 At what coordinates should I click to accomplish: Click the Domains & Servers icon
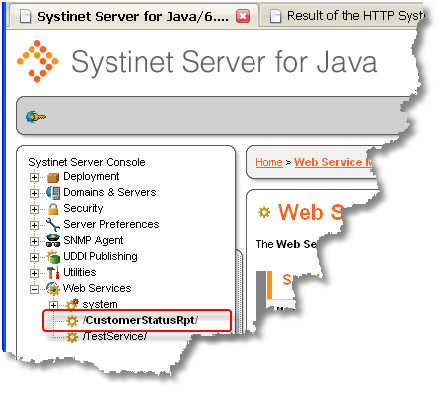pos(53,193)
